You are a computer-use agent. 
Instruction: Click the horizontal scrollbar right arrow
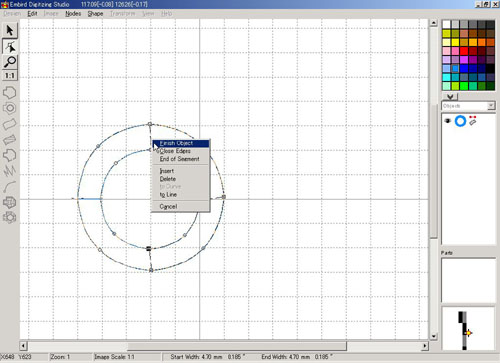coord(425,346)
